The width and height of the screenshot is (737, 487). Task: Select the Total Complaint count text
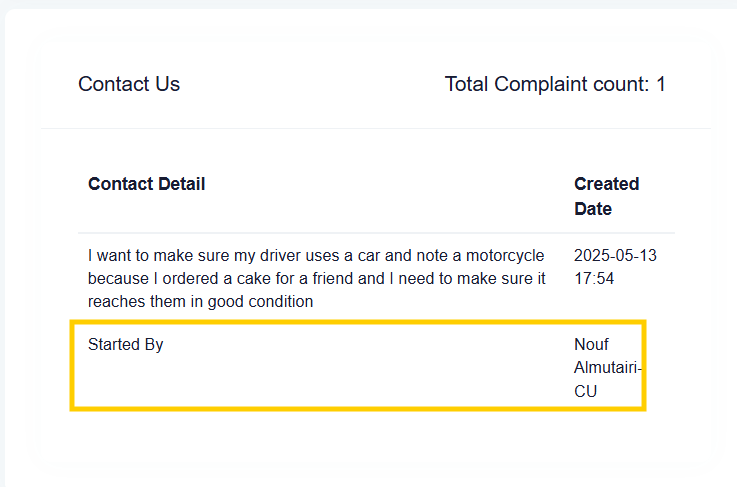(555, 84)
